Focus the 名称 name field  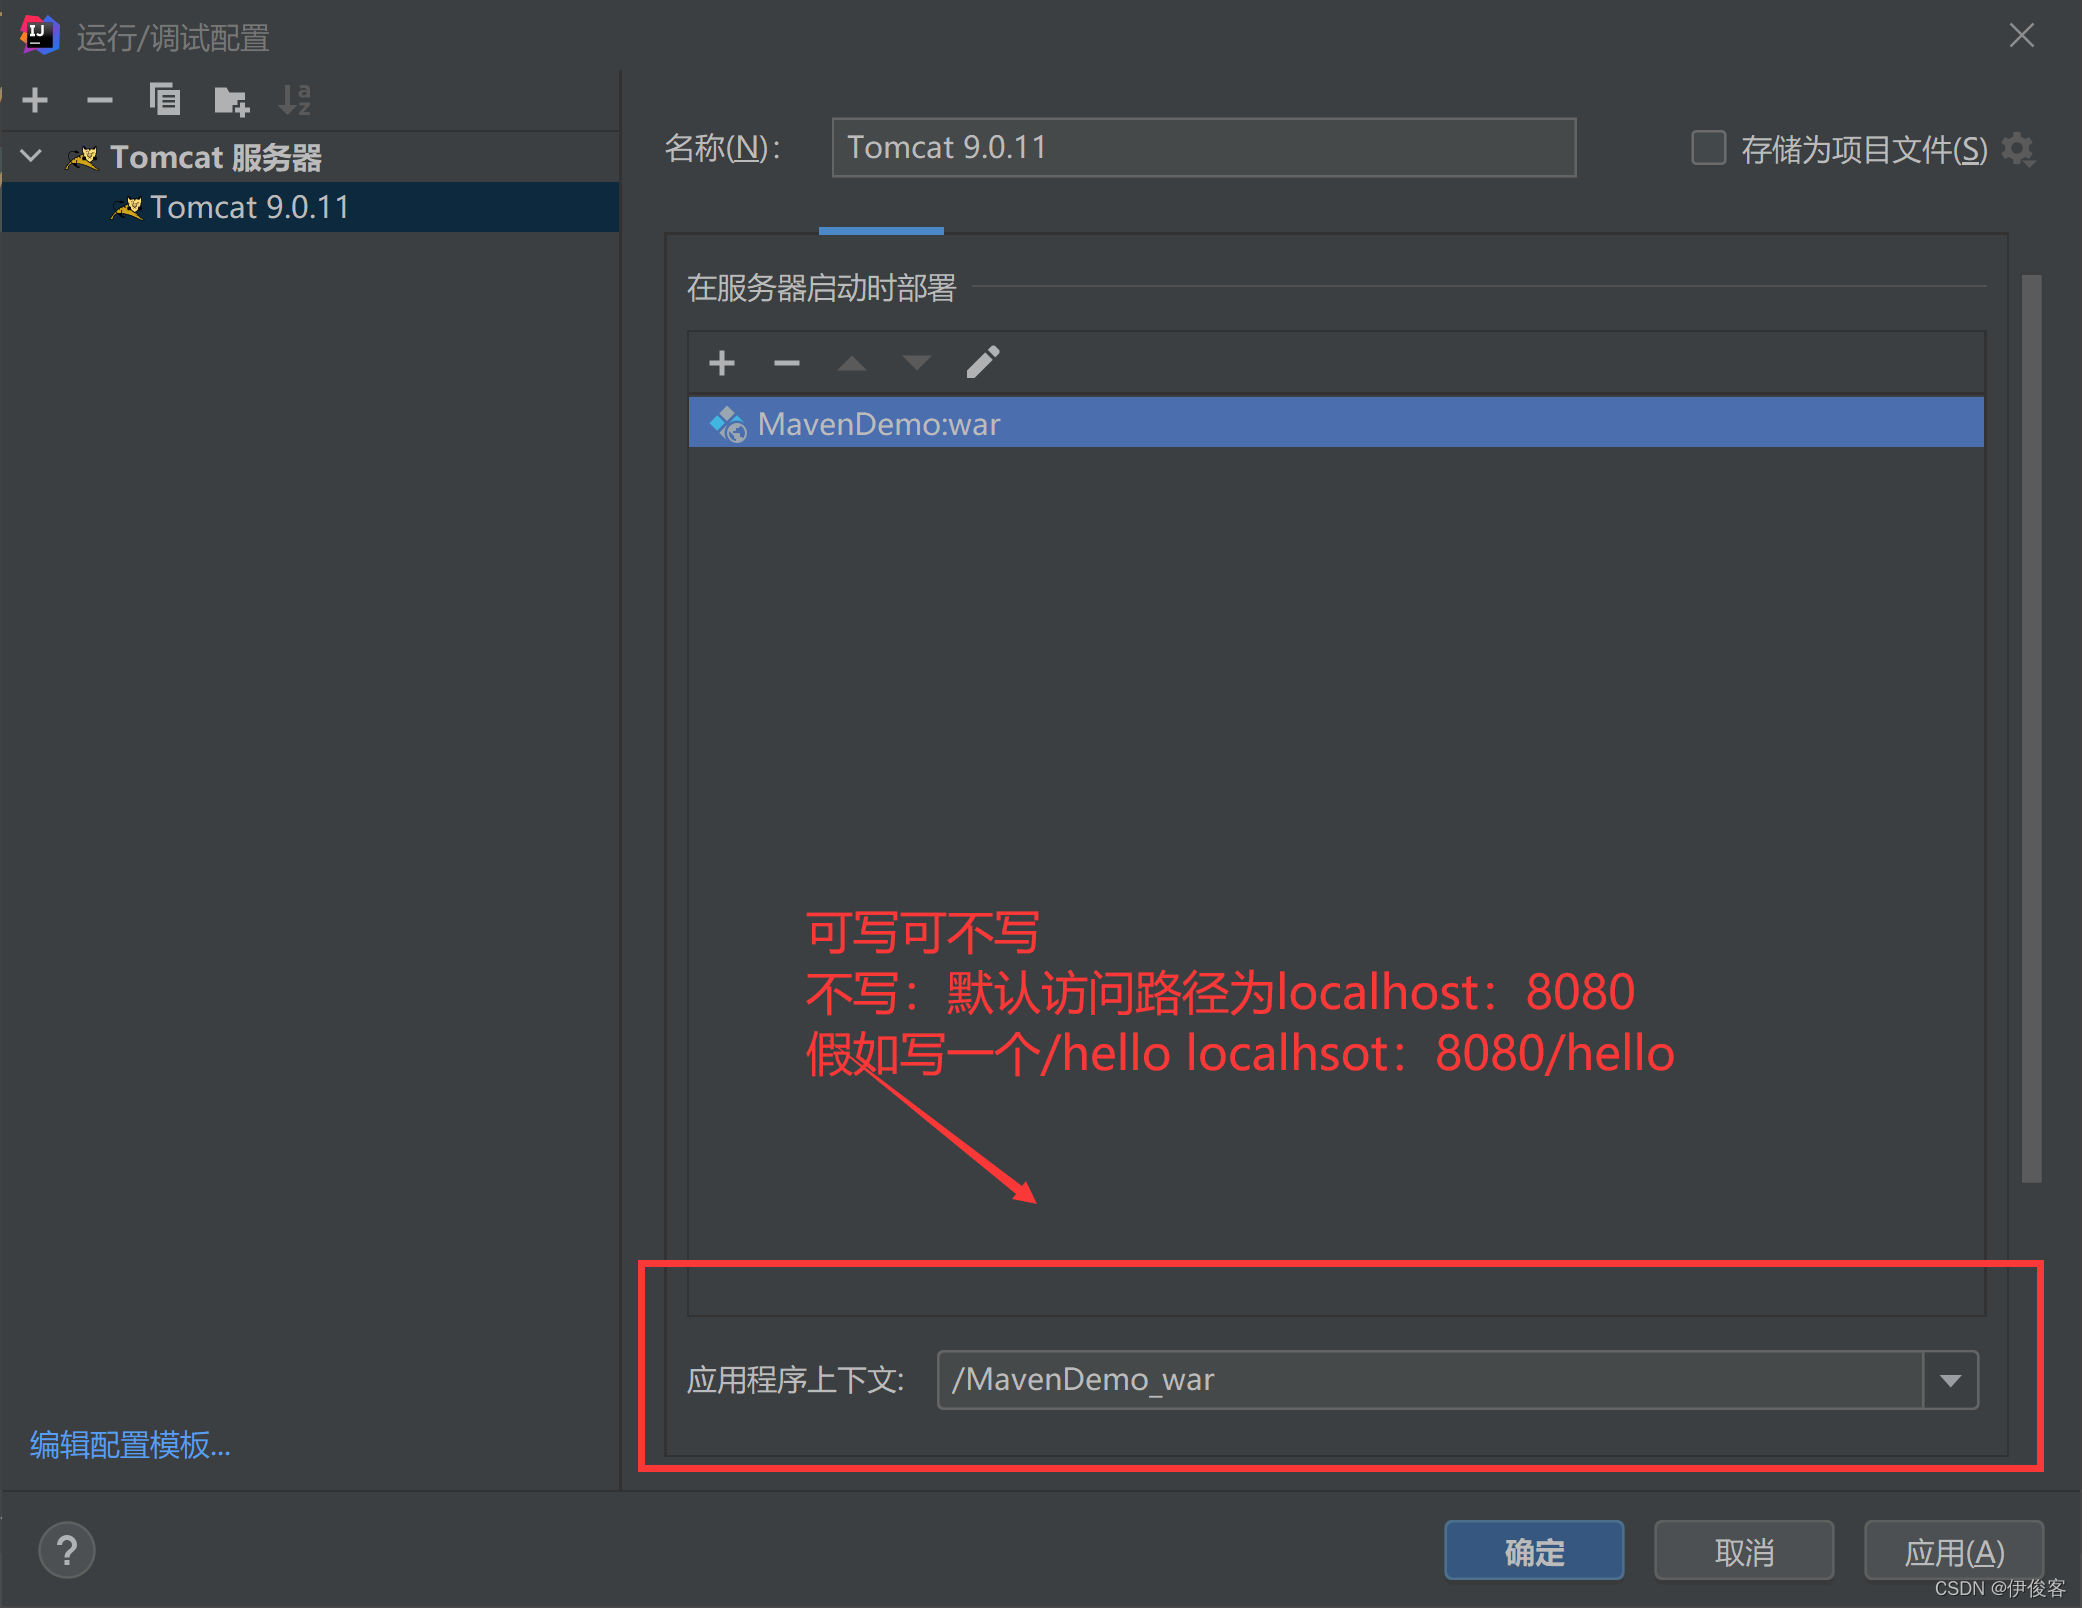click(1204, 148)
